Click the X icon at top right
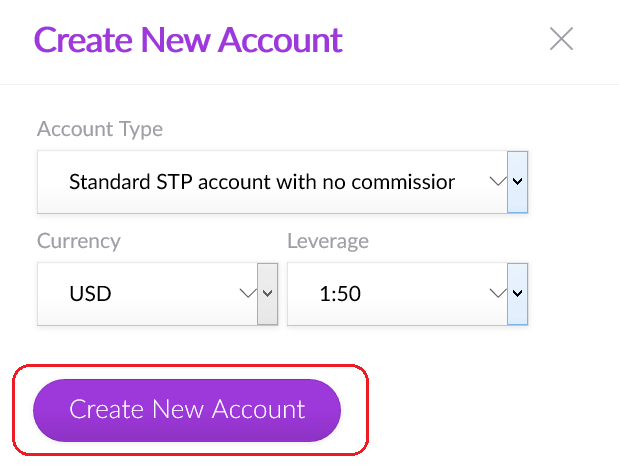619x470 pixels. pyautogui.click(x=561, y=39)
